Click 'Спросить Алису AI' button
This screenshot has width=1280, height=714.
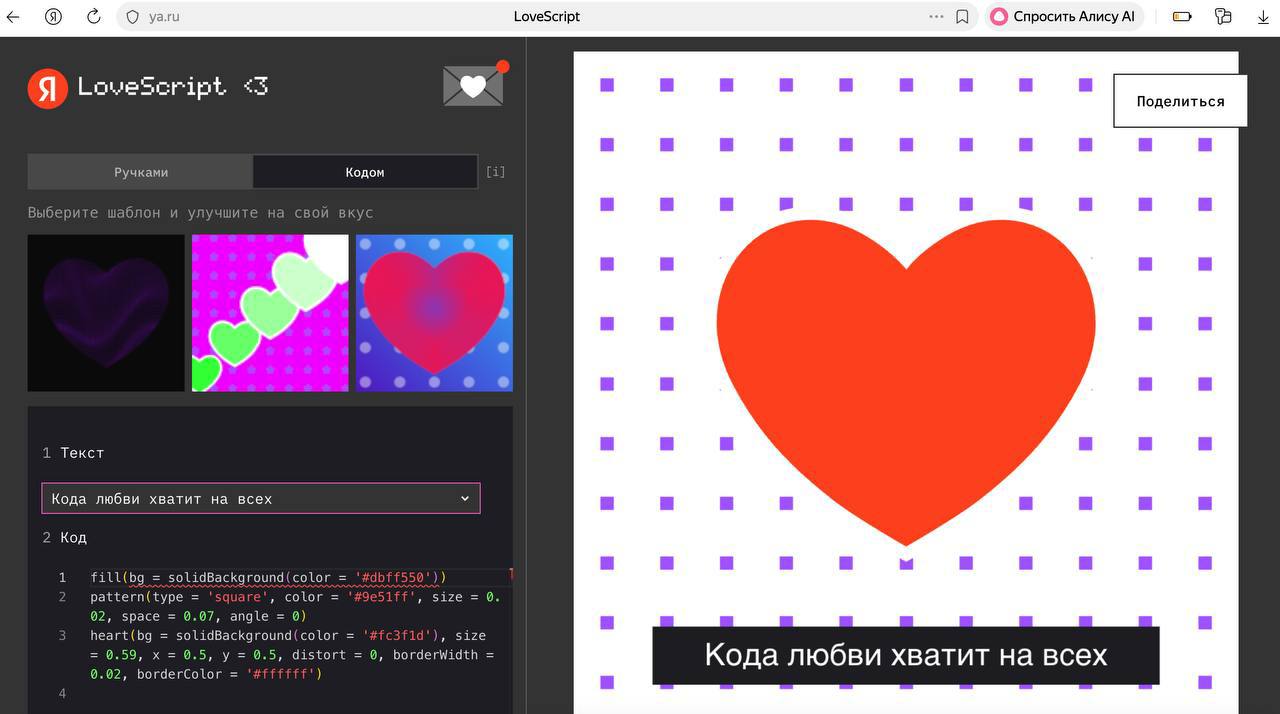tap(1064, 17)
